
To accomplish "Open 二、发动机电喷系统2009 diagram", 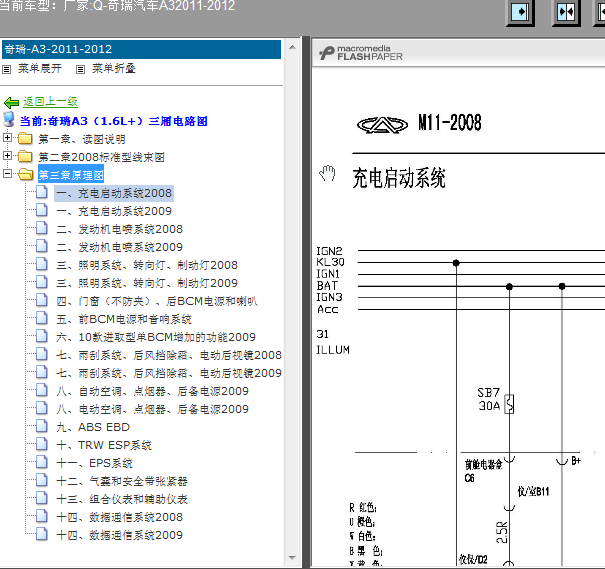I will (119, 247).
